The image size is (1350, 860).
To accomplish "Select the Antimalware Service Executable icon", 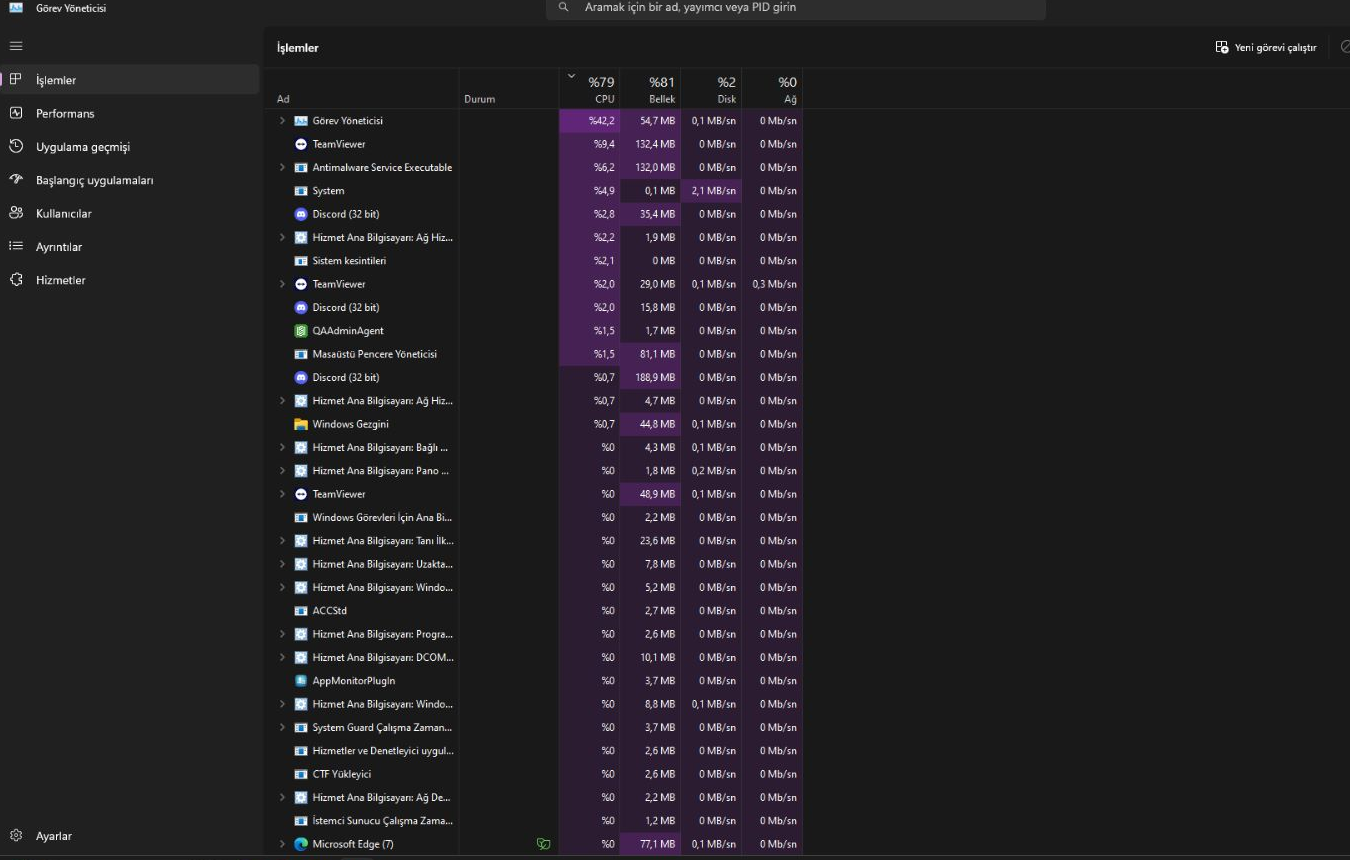I will 301,167.
